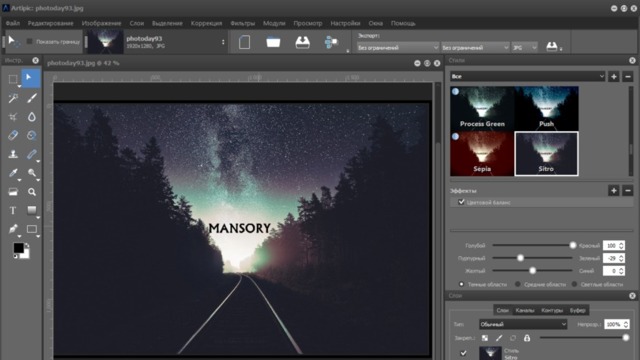Select the Pen tool
The width and height of the screenshot is (640, 360).
click(13, 229)
